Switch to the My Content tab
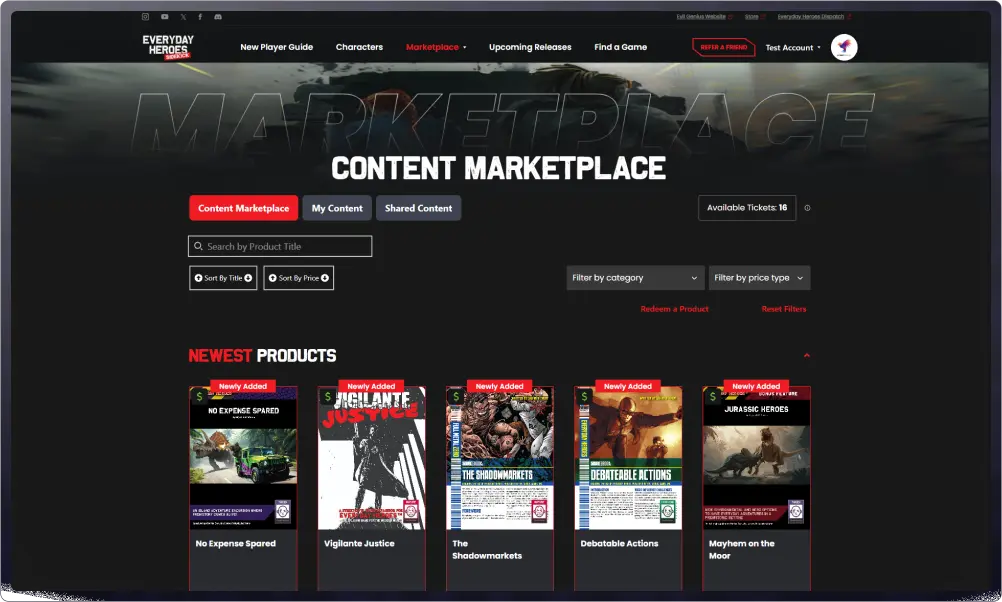The height and width of the screenshot is (602, 1002). [x=337, y=208]
